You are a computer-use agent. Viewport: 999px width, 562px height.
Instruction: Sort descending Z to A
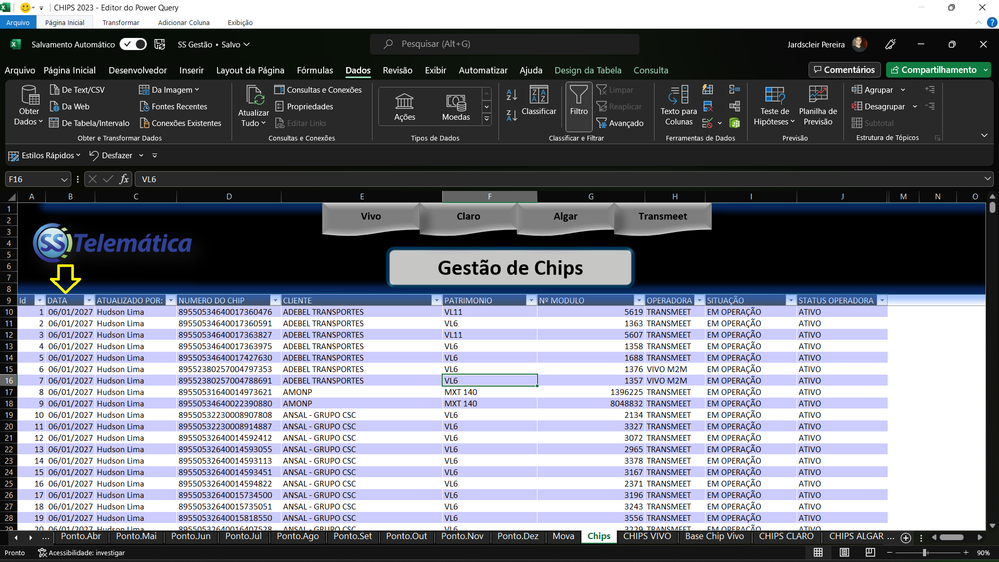[512, 115]
